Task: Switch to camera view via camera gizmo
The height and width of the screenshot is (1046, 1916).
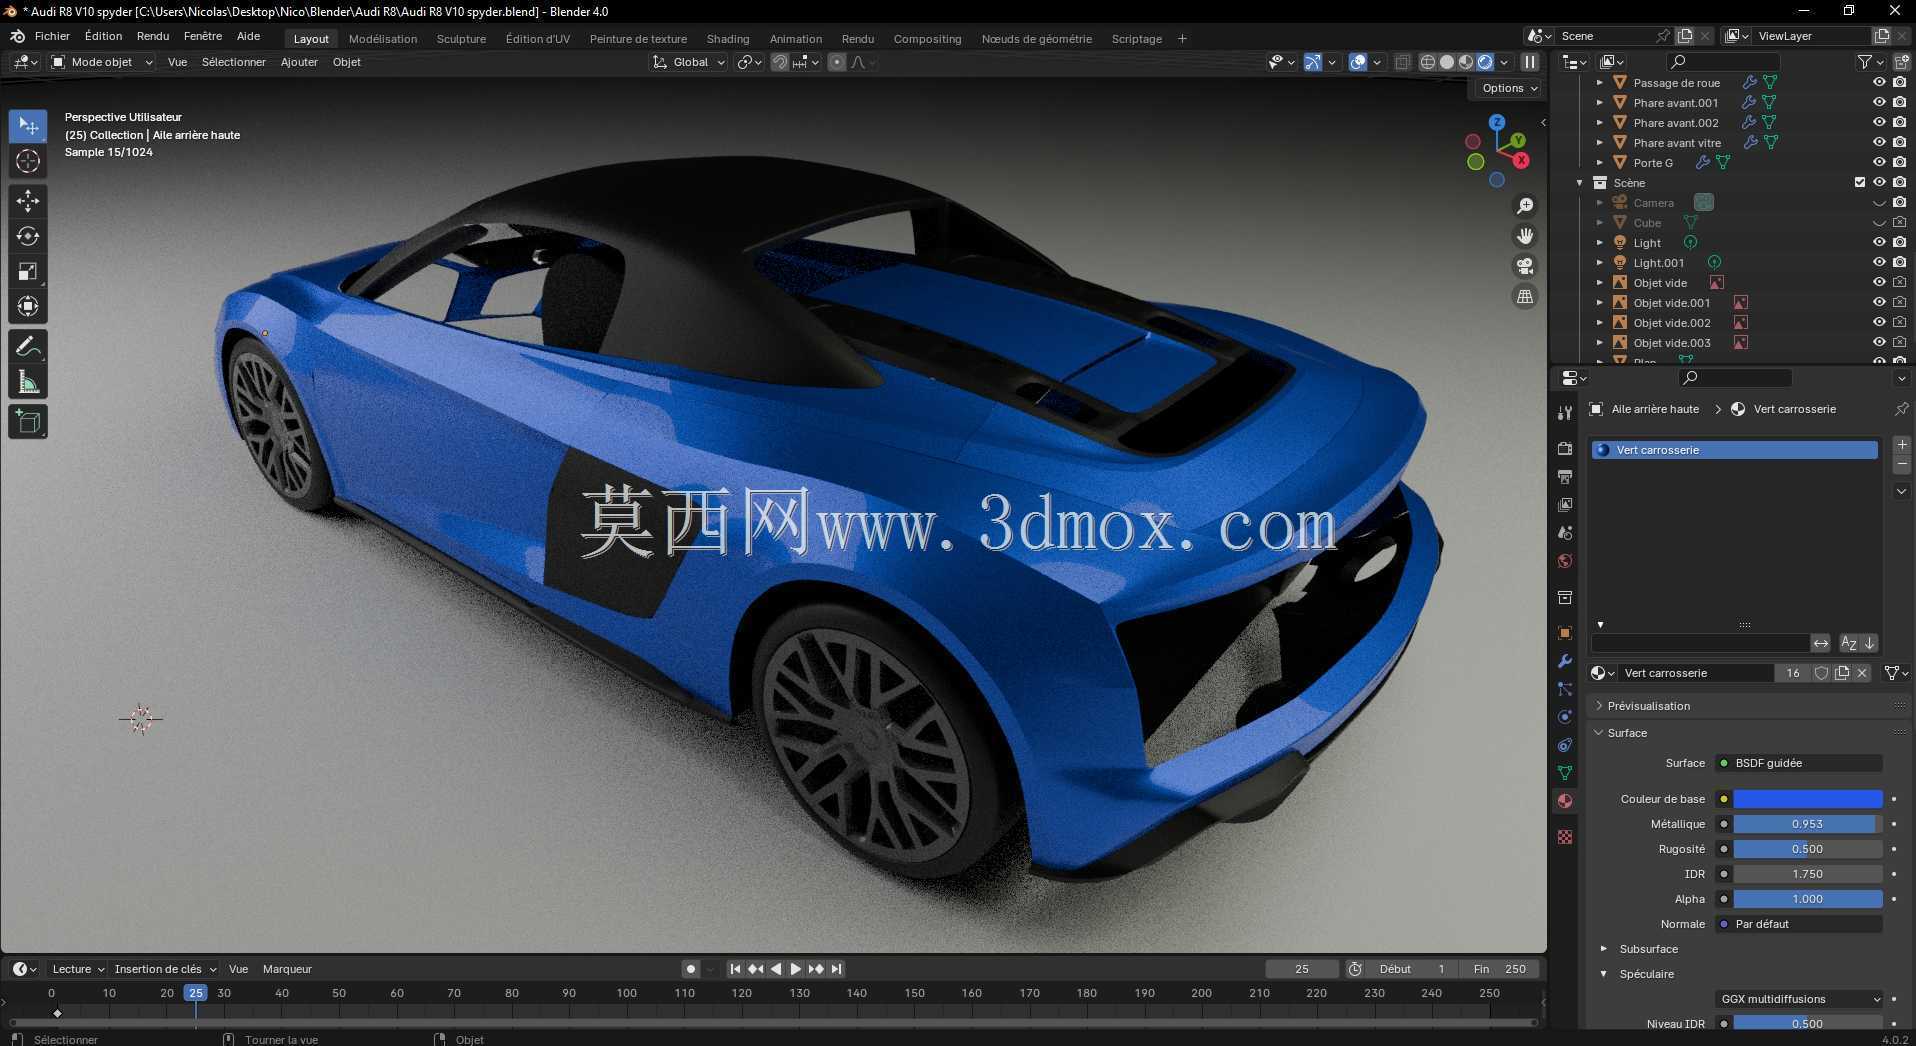Action: pos(1525,266)
